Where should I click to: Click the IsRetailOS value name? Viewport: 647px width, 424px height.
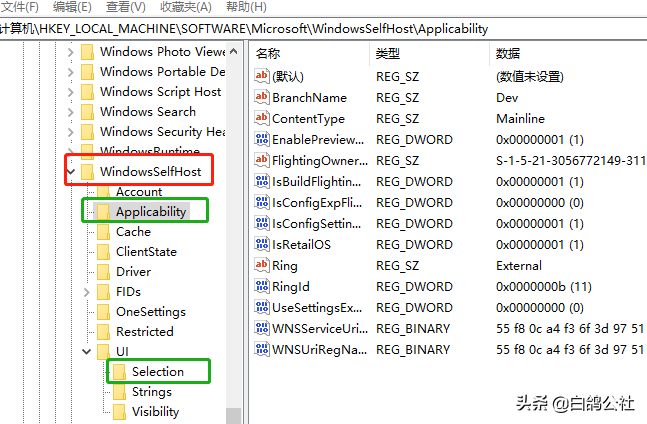[x=301, y=245]
